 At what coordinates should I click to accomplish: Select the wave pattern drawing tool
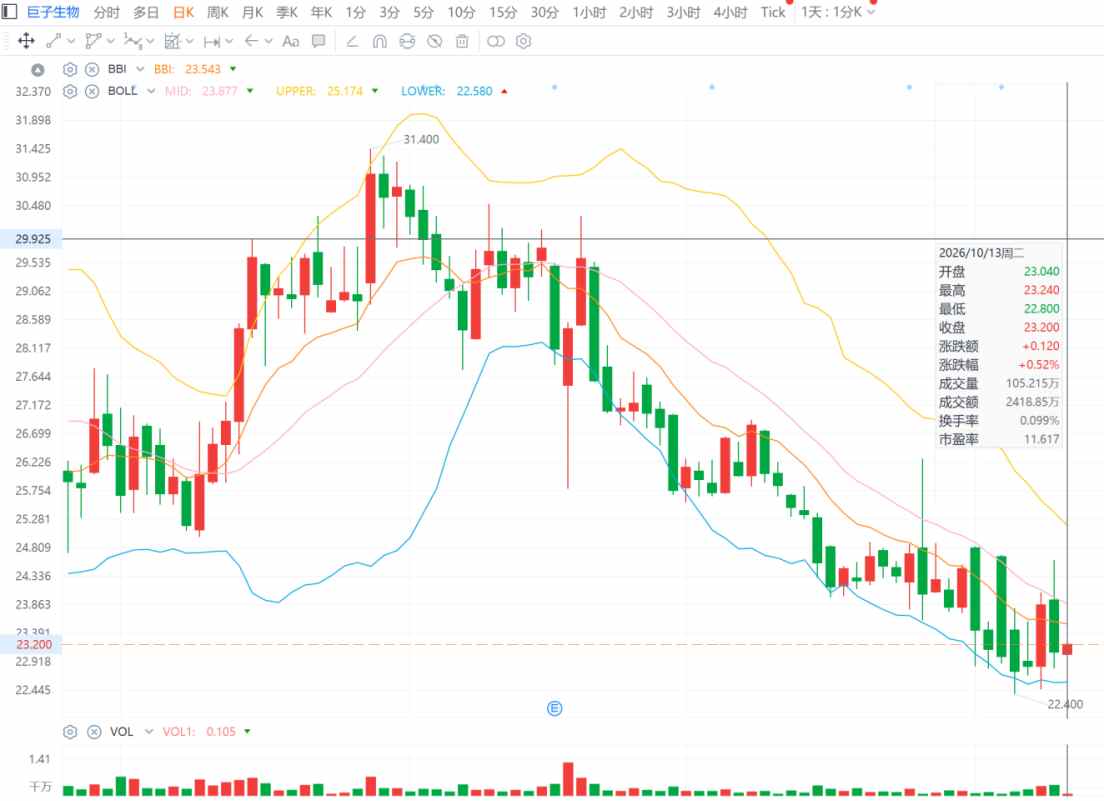(132, 41)
